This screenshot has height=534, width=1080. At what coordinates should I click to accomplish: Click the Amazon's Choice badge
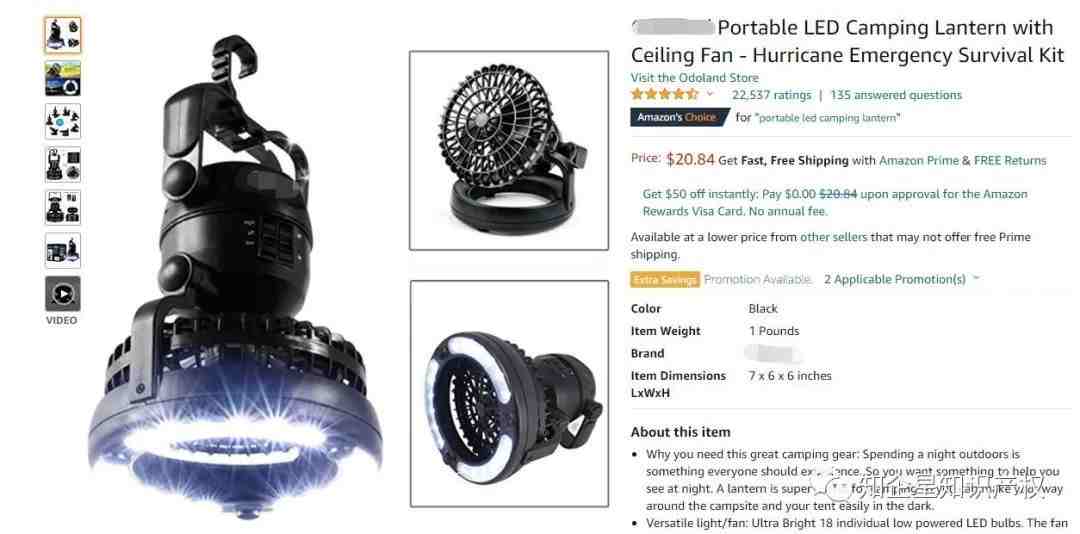(679, 117)
